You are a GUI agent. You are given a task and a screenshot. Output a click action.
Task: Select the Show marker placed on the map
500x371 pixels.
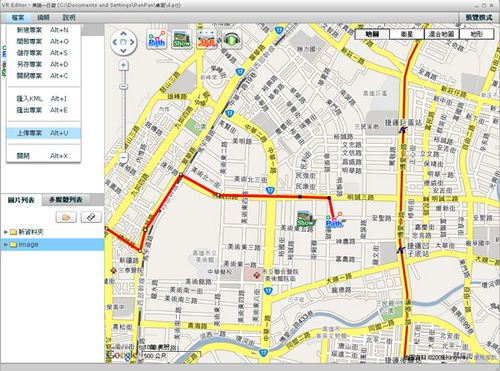pos(305,218)
